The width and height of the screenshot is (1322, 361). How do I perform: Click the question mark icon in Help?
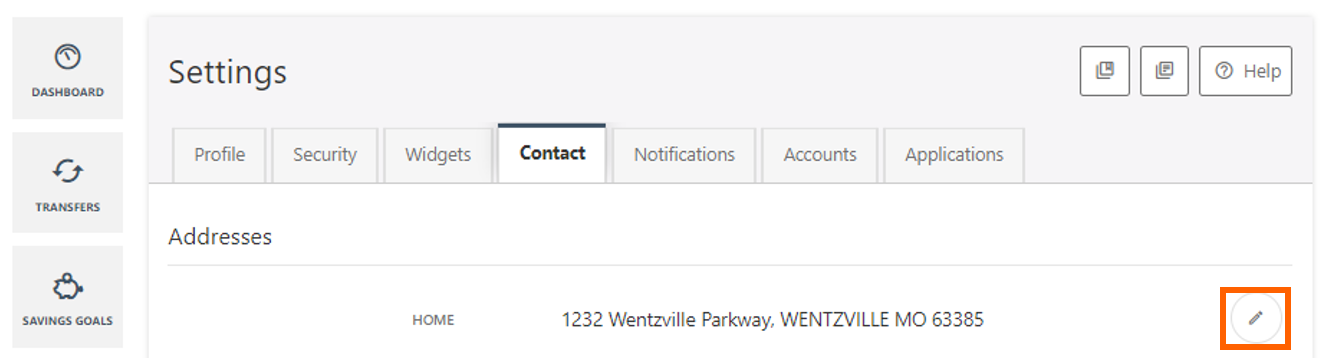click(1224, 71)
